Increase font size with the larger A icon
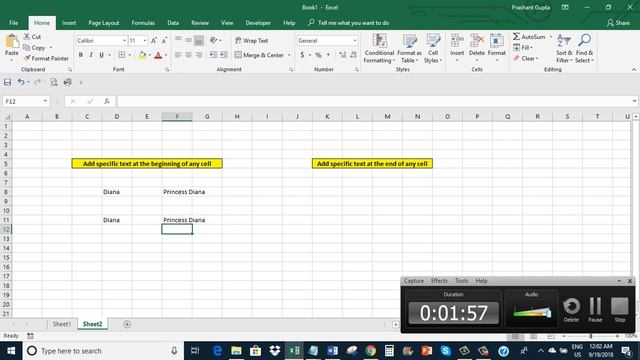The image size is (640, 360). coord(153,40)
